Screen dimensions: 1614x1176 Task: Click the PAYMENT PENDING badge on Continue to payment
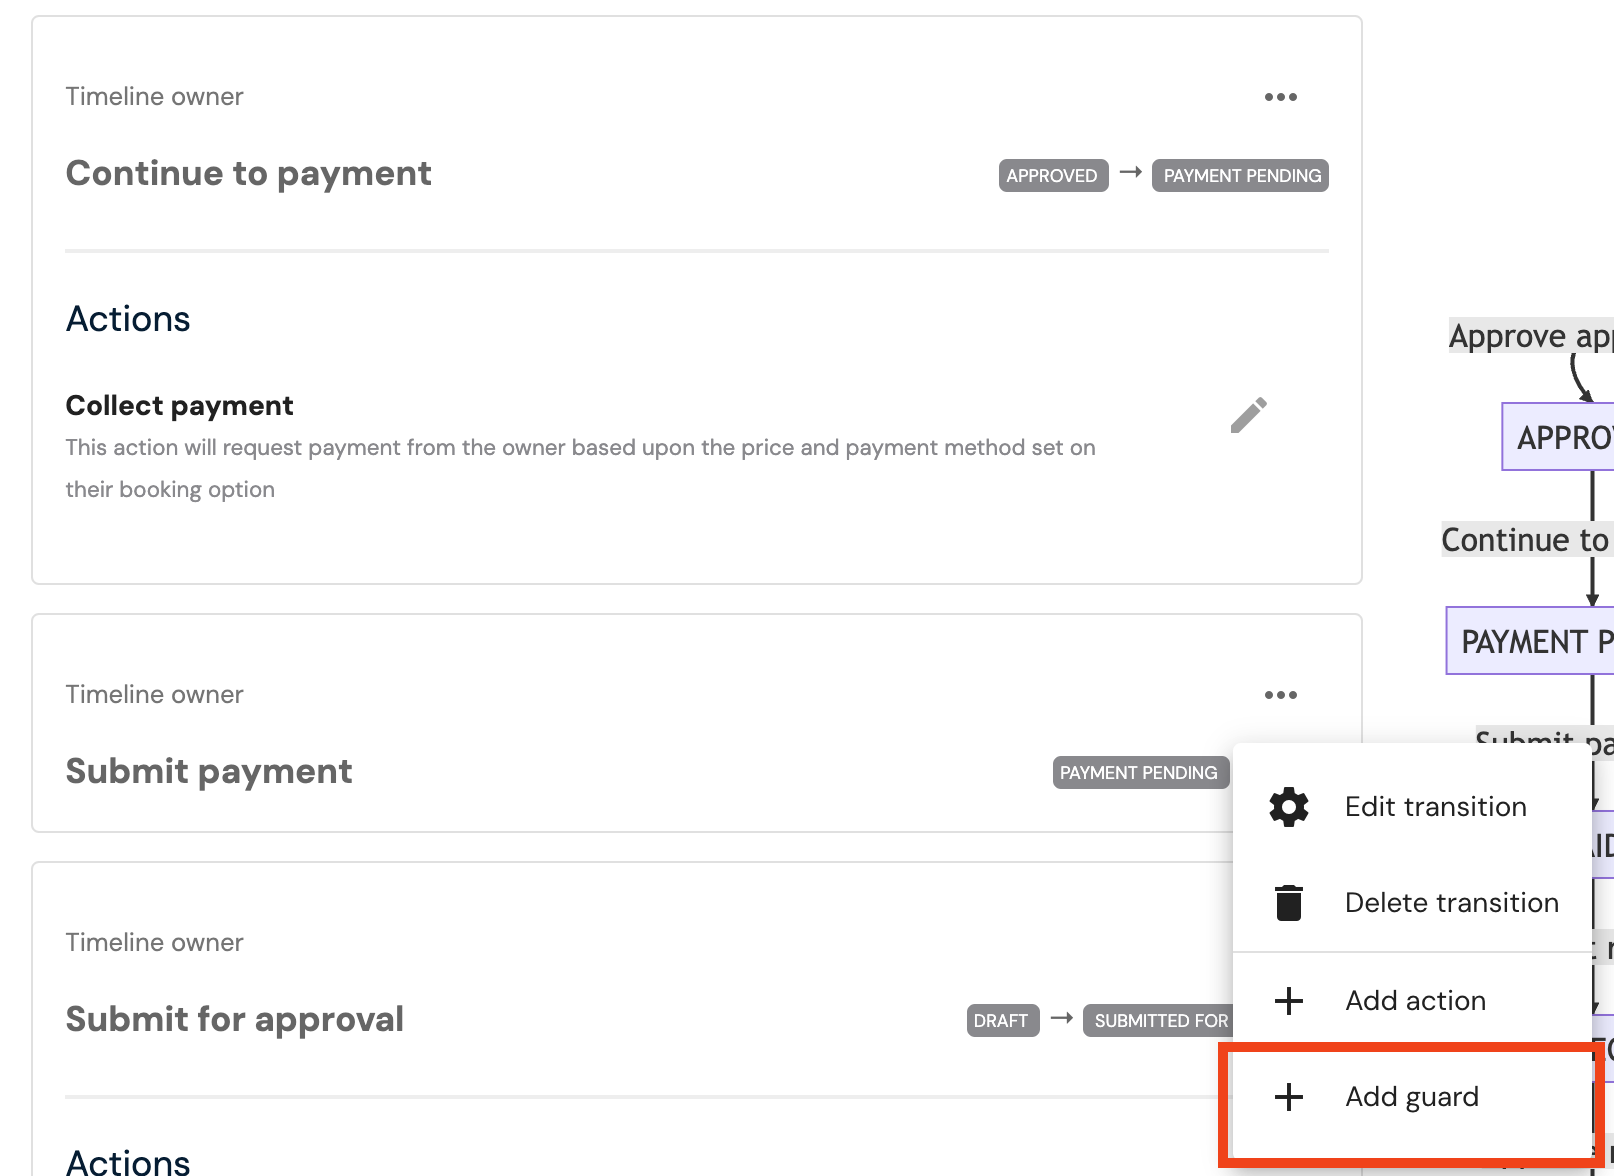click(1240, 175)
